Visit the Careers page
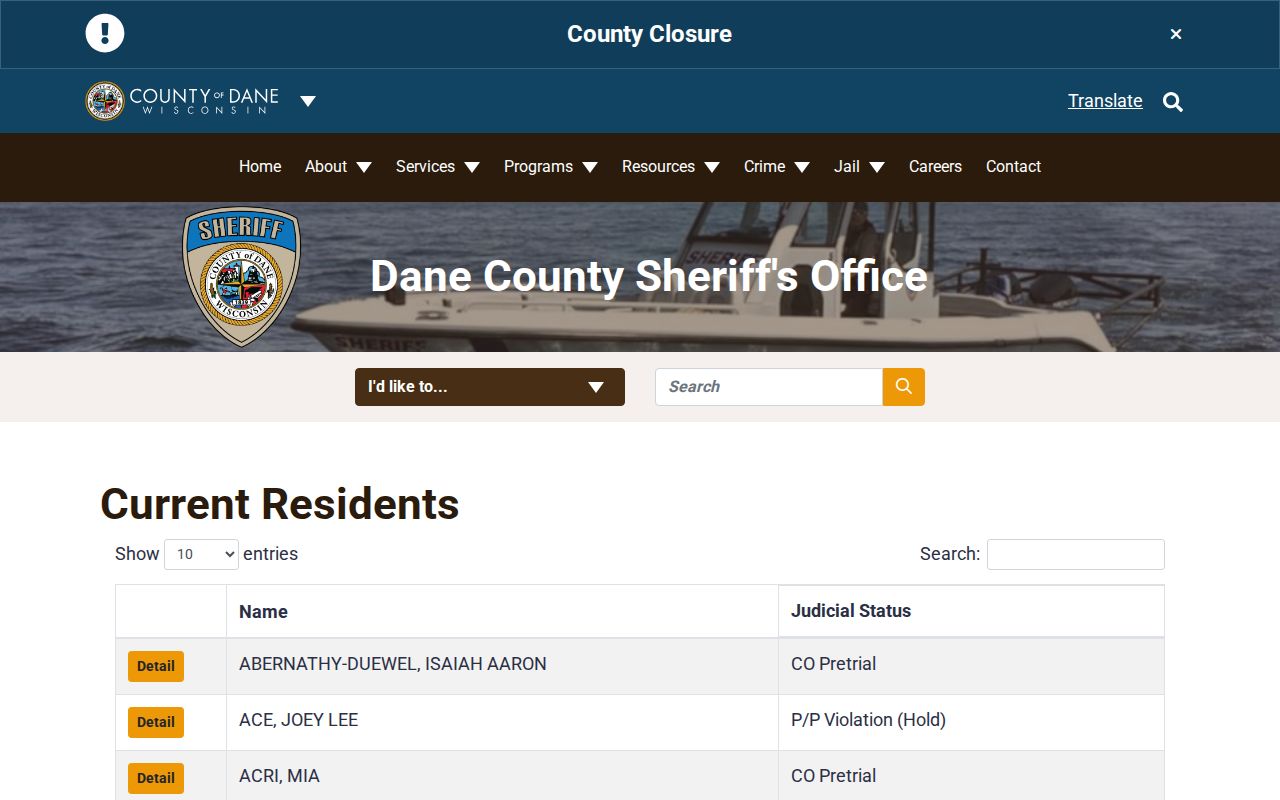1280x800 pixels. [935, 167]
